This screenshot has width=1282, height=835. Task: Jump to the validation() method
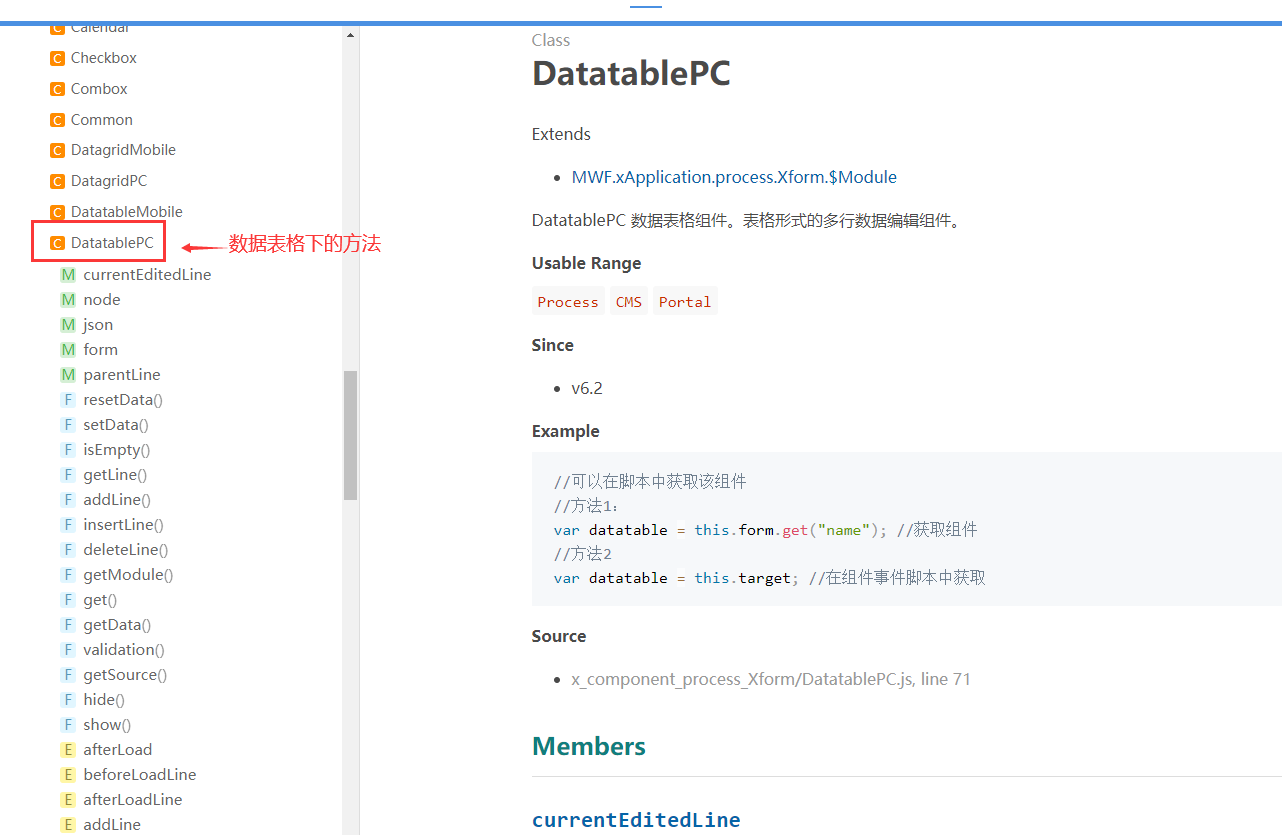[123, 649]
